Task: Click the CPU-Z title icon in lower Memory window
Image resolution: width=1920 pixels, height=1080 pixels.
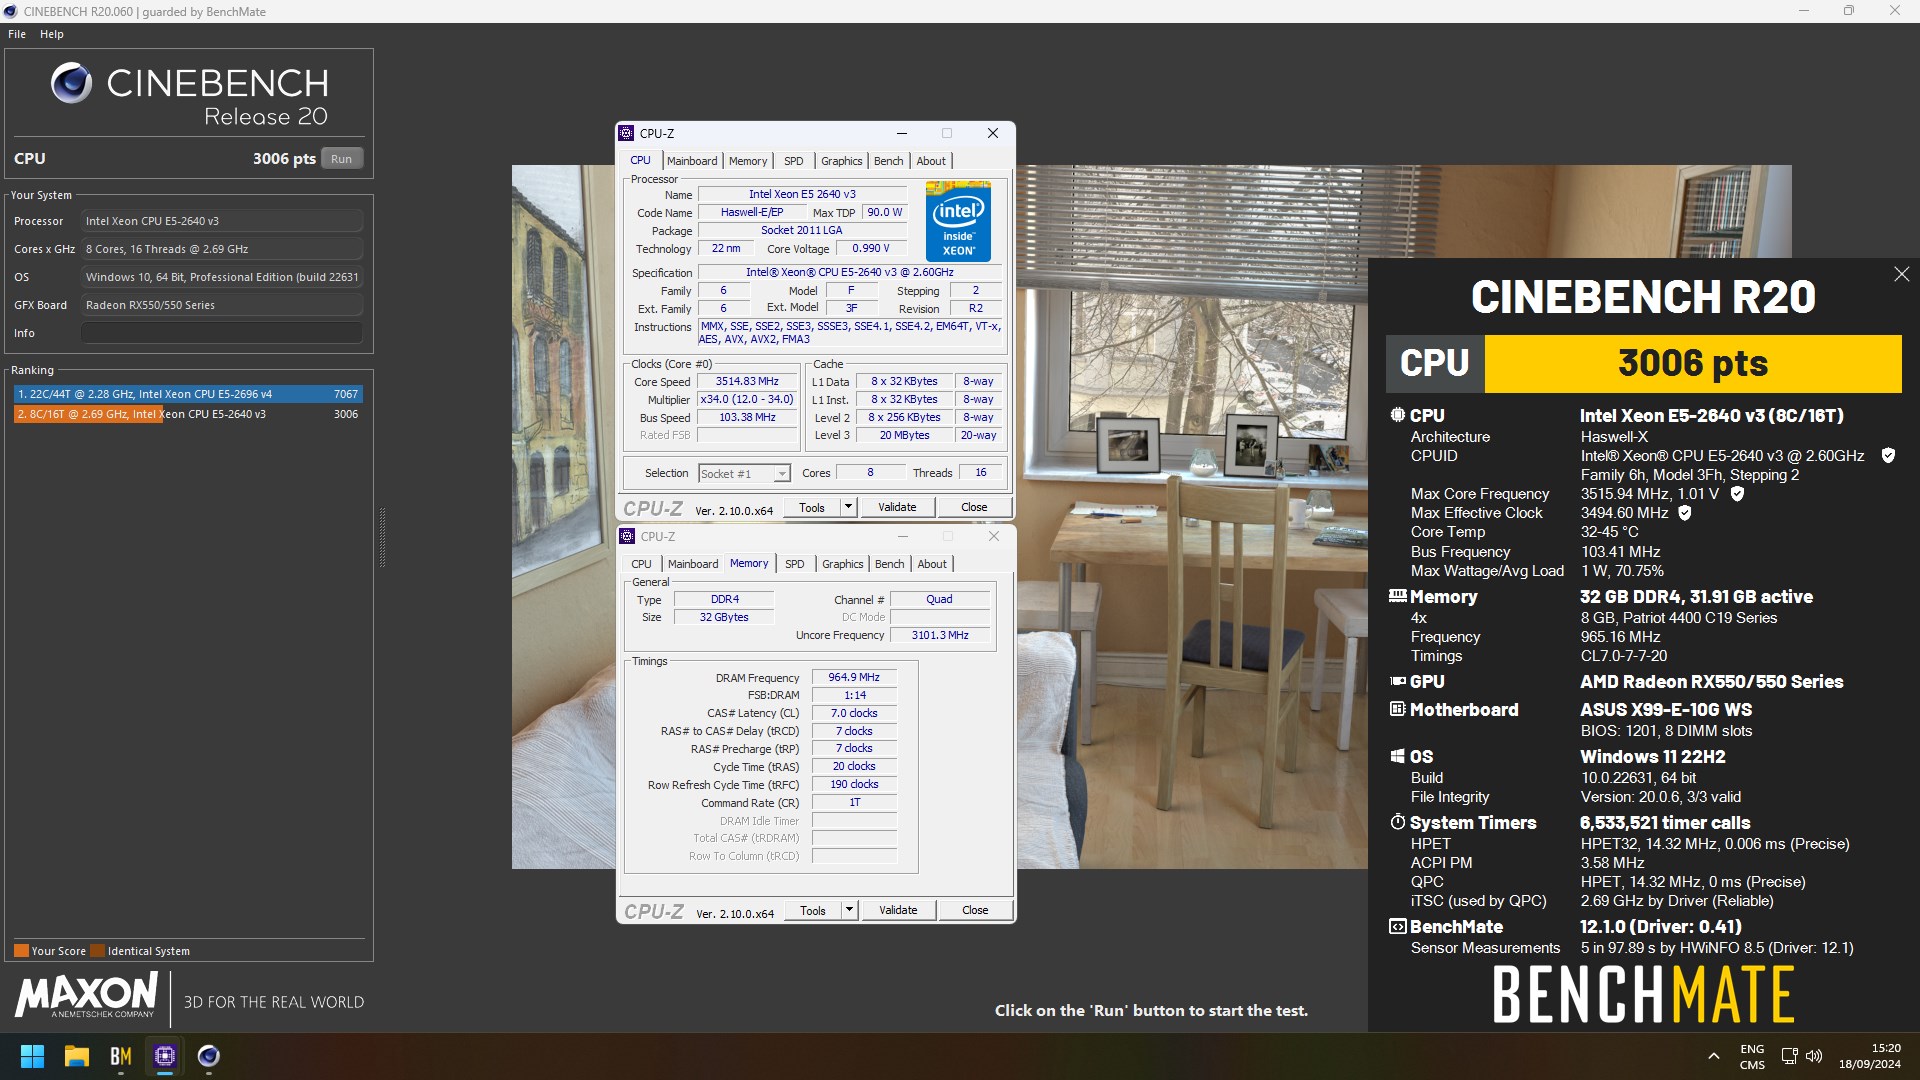Action: point(627,536)
